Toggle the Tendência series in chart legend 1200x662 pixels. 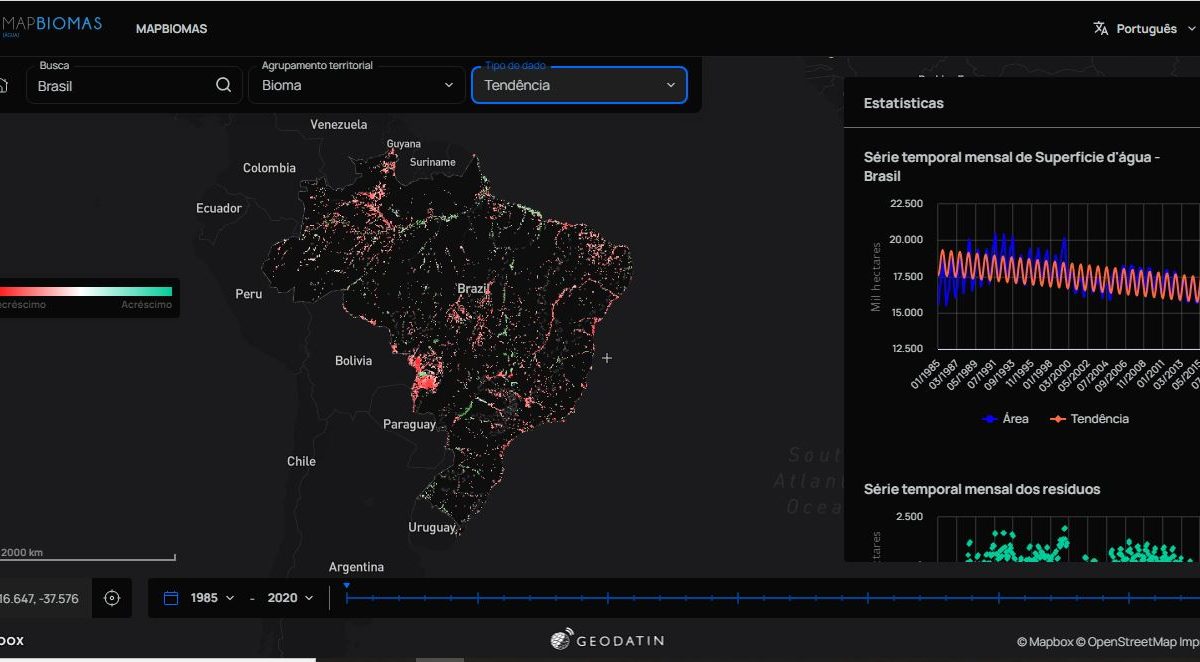[1089, 419]
